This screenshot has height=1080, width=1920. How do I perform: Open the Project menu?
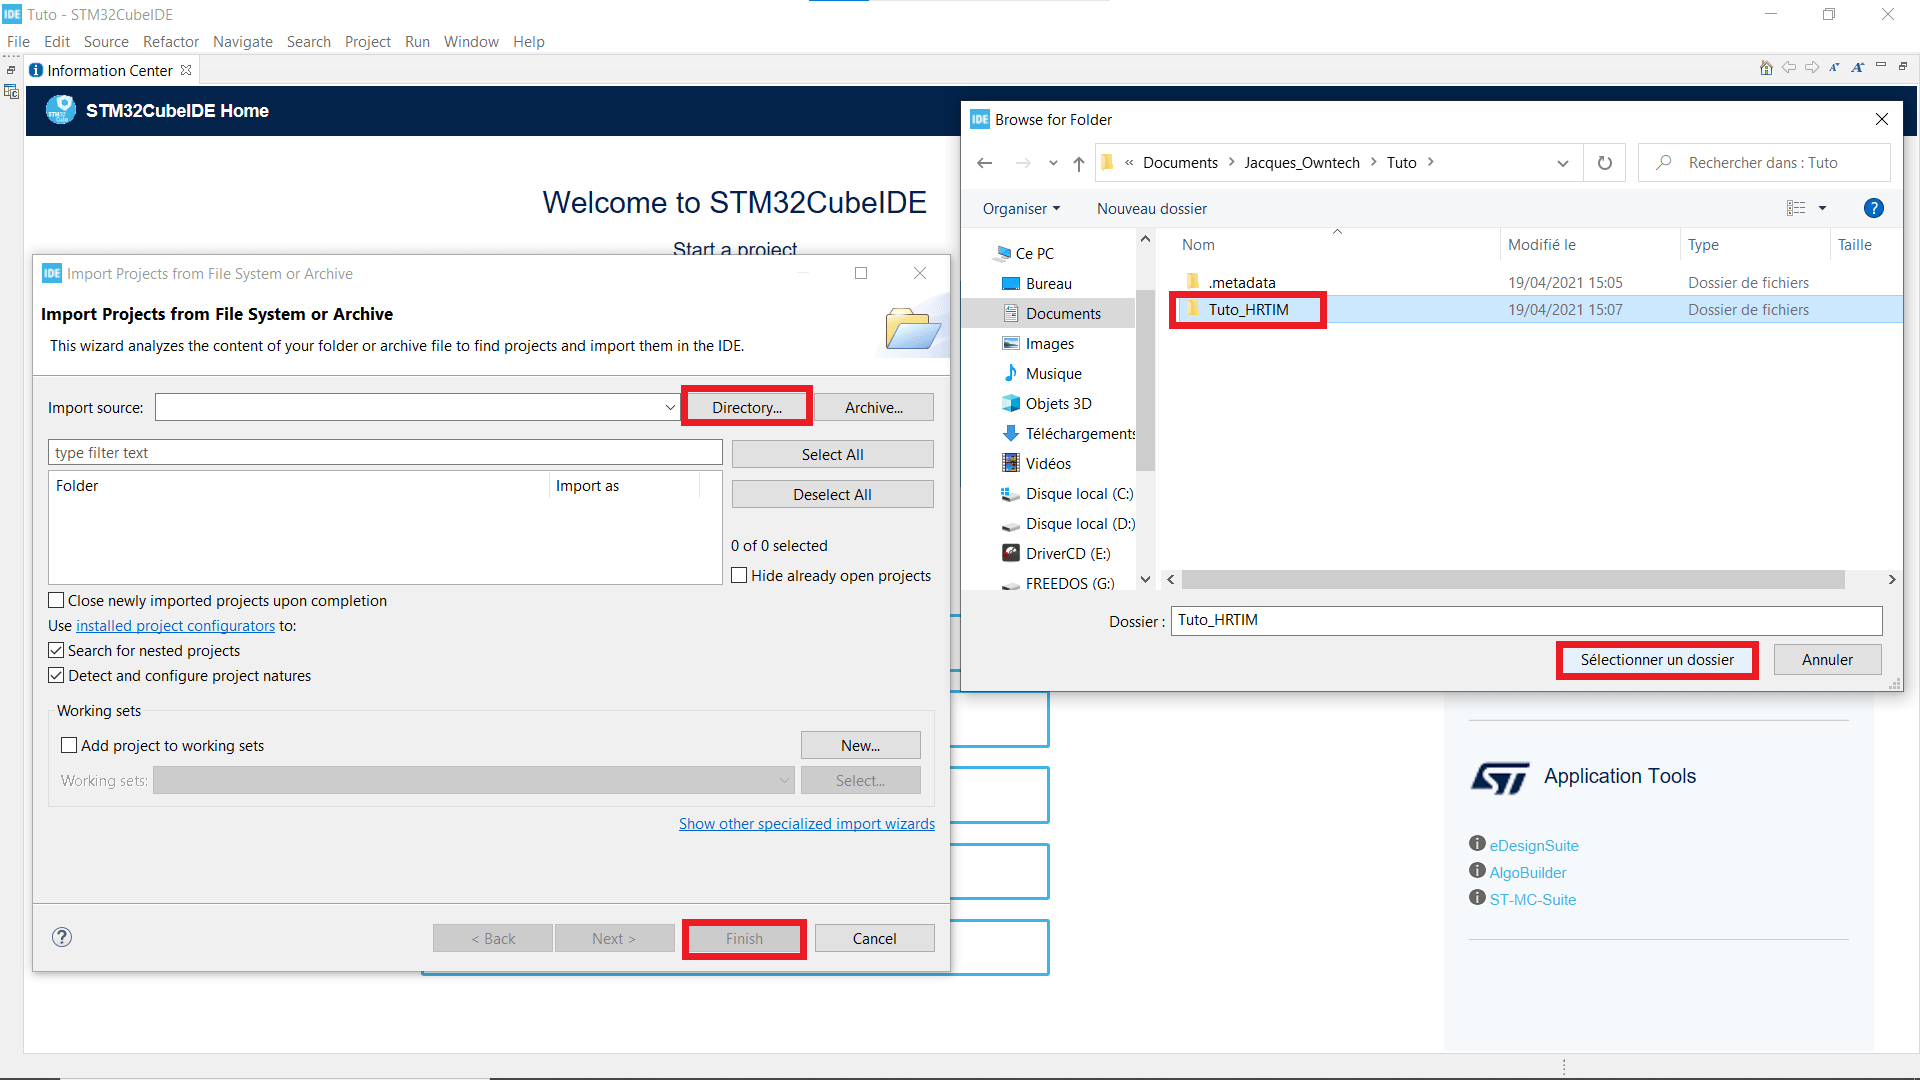point(368,41)
